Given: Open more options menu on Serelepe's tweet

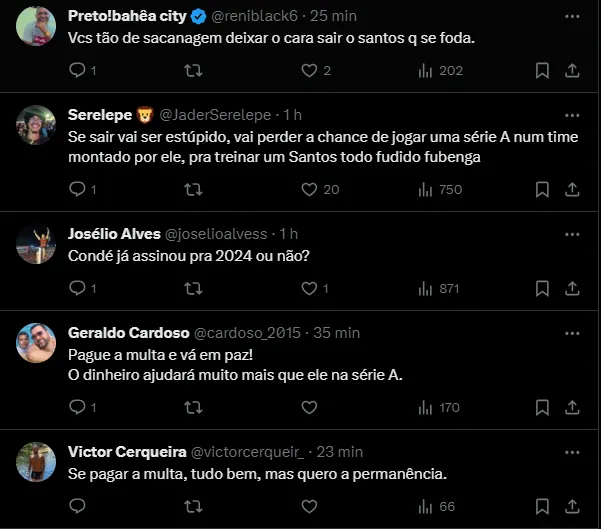Looking at the screenshot, I should 571,113.
